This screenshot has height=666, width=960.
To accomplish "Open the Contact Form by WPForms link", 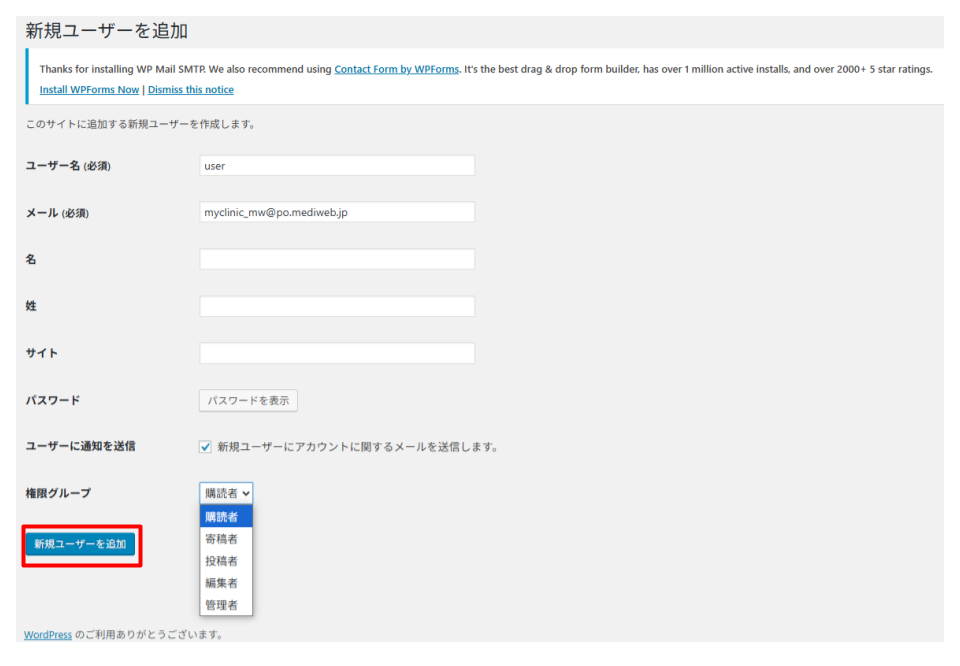I will coord(396,69).
